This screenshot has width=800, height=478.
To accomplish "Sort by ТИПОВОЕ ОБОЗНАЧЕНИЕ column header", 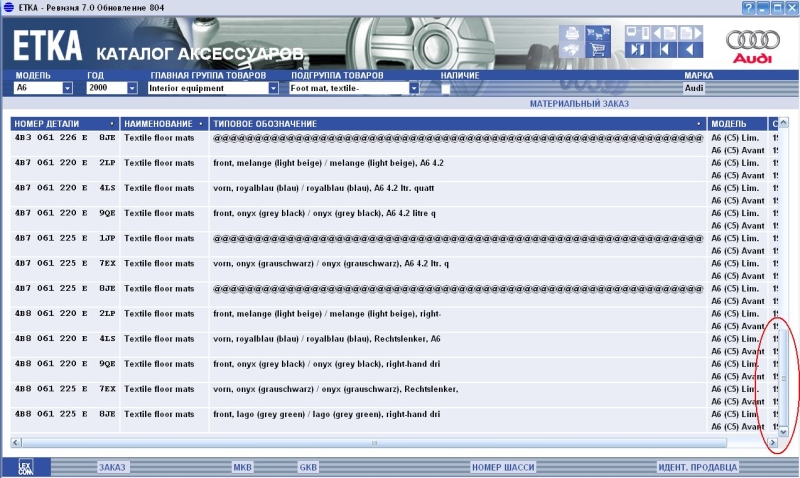I will pyautogui.click(x=458, y=124).
